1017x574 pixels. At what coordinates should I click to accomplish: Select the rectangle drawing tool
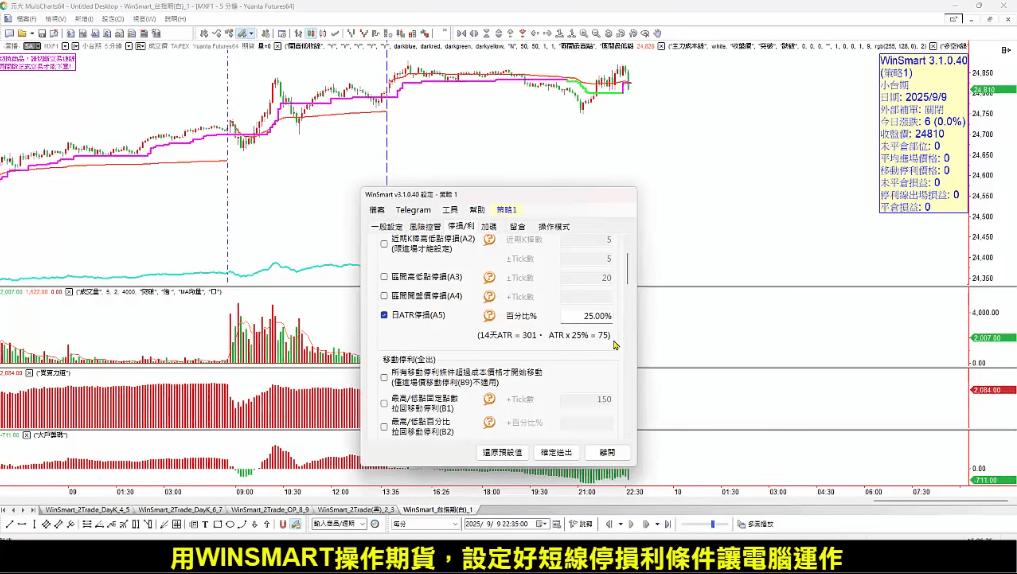217,524
